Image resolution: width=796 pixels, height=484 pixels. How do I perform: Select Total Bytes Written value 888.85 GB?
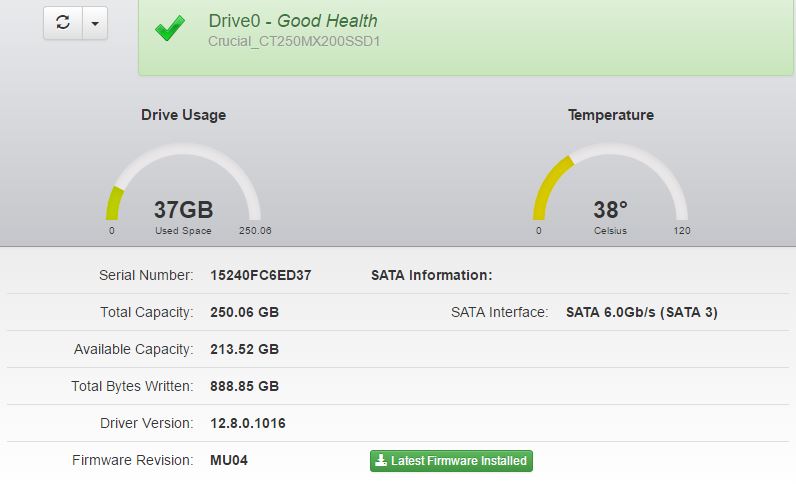pyautogui.click(x=244, y=386)
